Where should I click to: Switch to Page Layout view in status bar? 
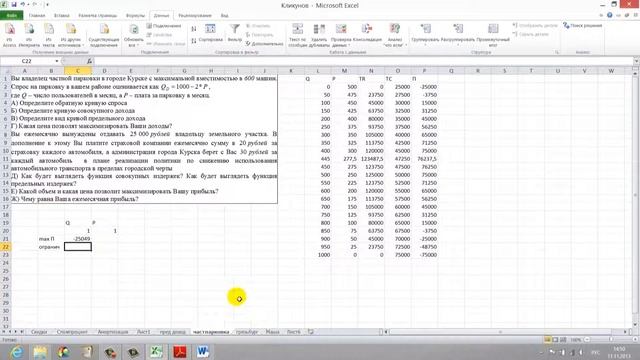point(555,340)
